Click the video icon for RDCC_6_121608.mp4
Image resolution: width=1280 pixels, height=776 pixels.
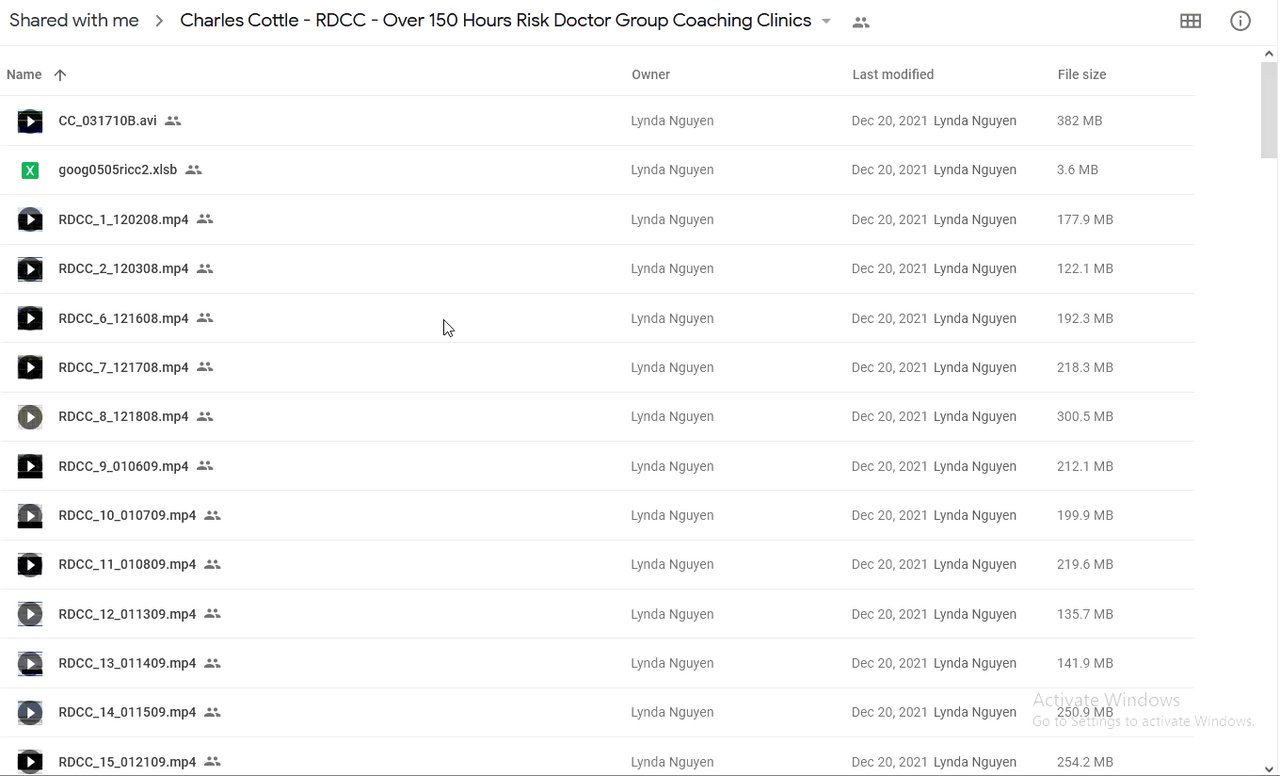[x=30, y=318]
